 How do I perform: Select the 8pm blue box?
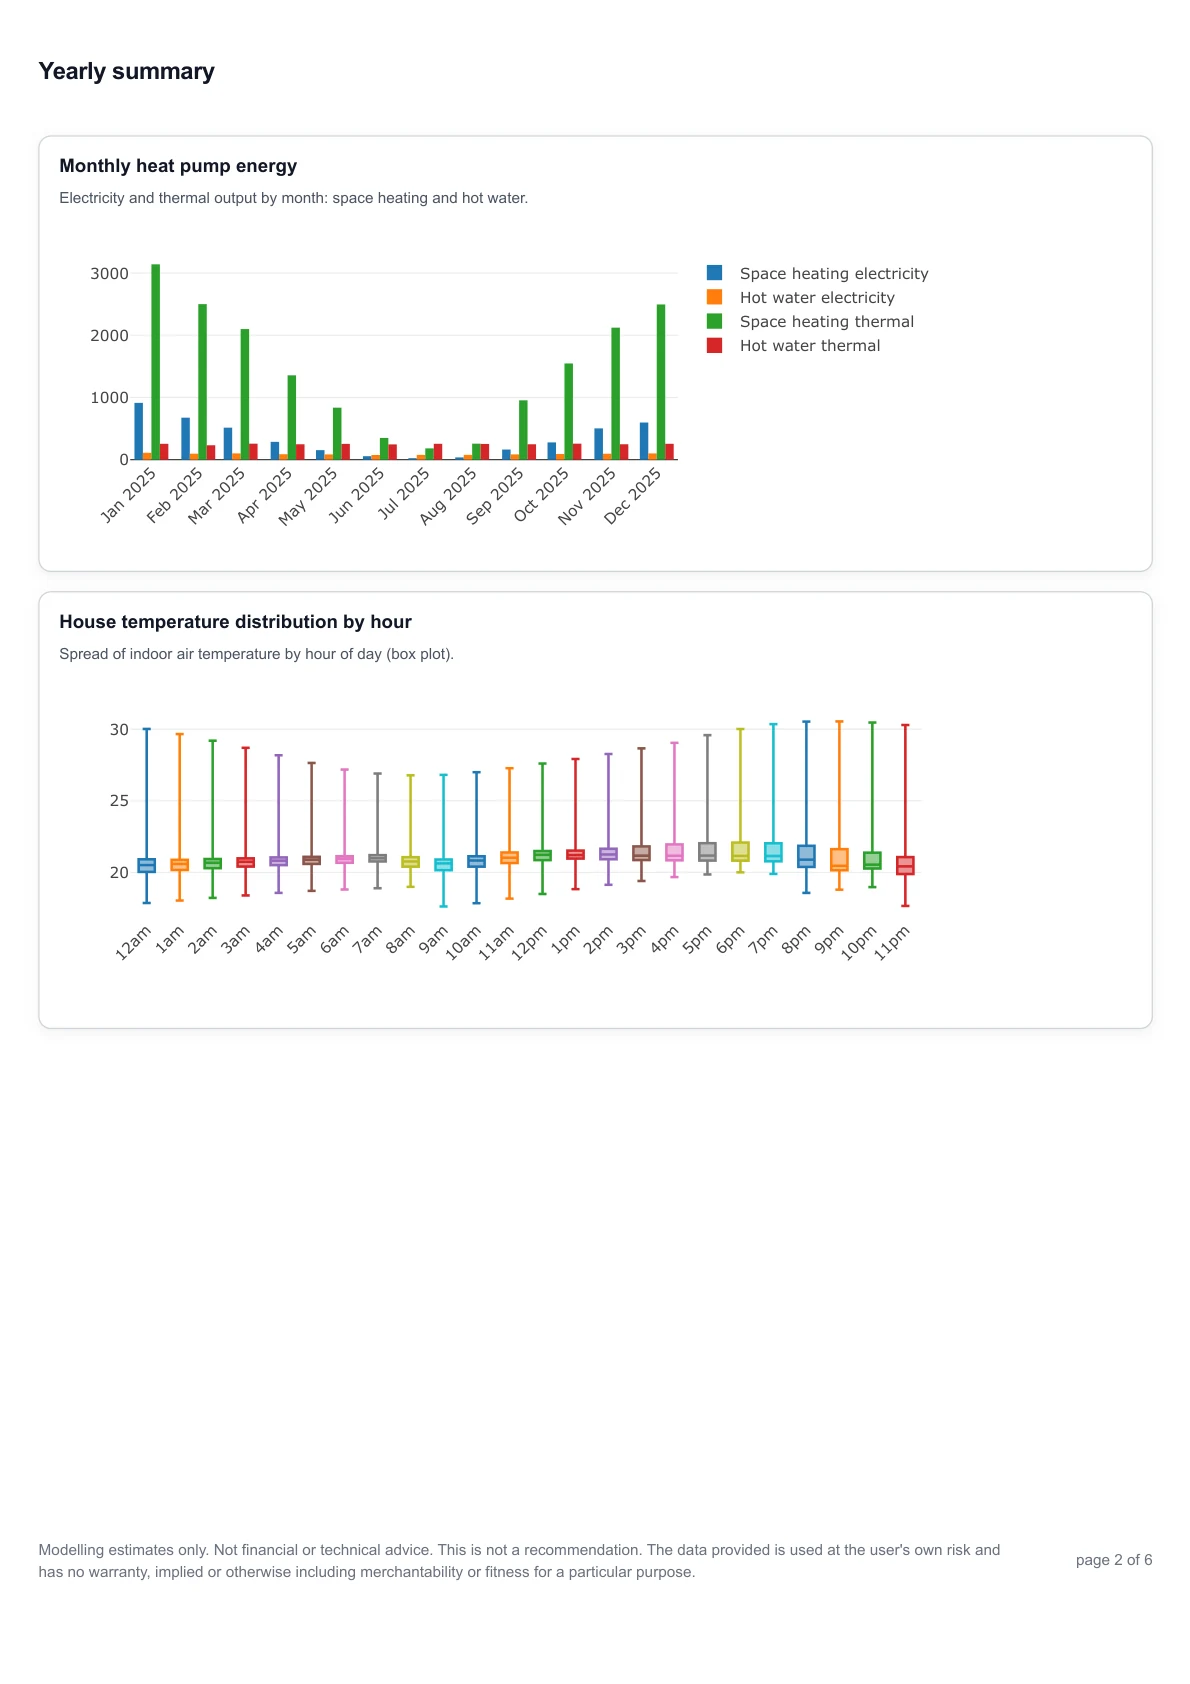click(x=807, y=856)
